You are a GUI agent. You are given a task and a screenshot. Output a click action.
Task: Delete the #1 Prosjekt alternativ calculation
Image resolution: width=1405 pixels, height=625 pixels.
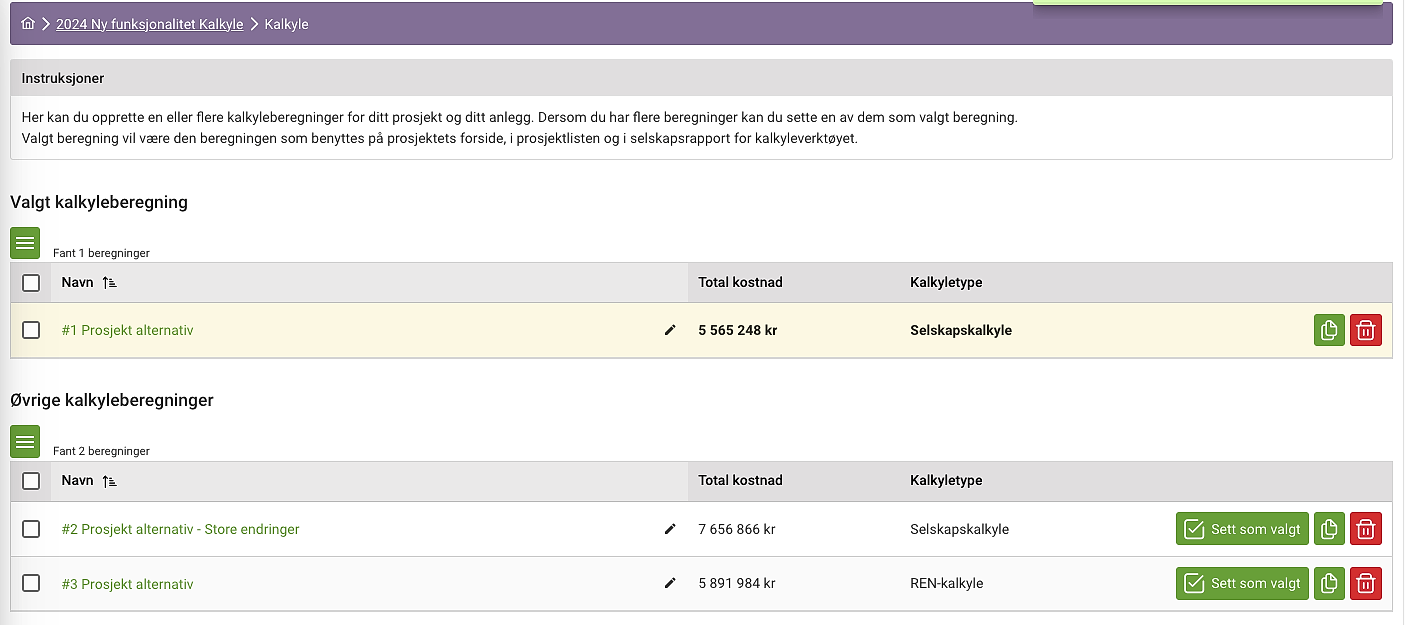coord(1366,330)
